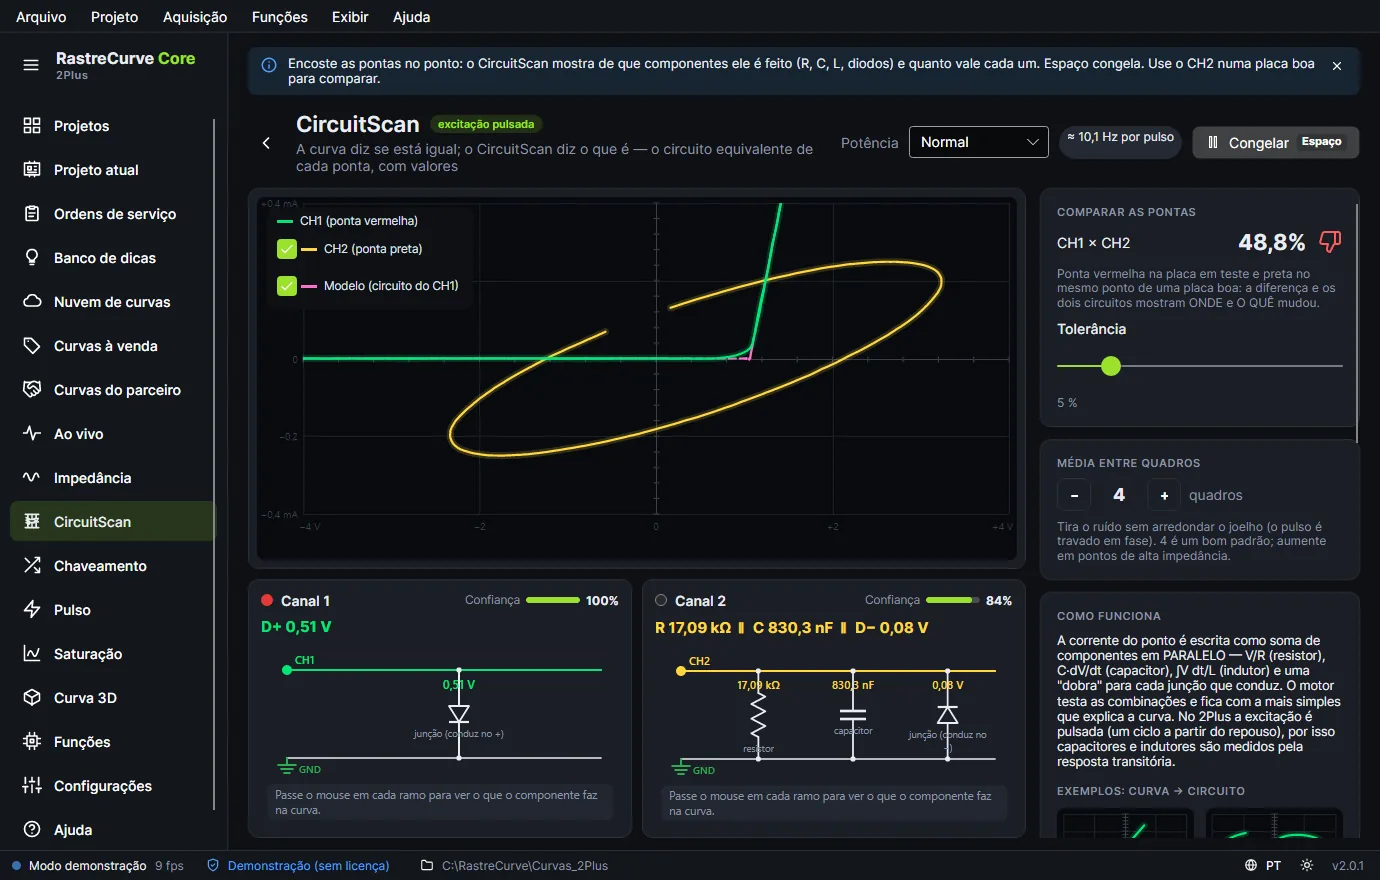The image size is (1380, 880).
Task: Go to Ordens de serviço
Action: [112, 214]
